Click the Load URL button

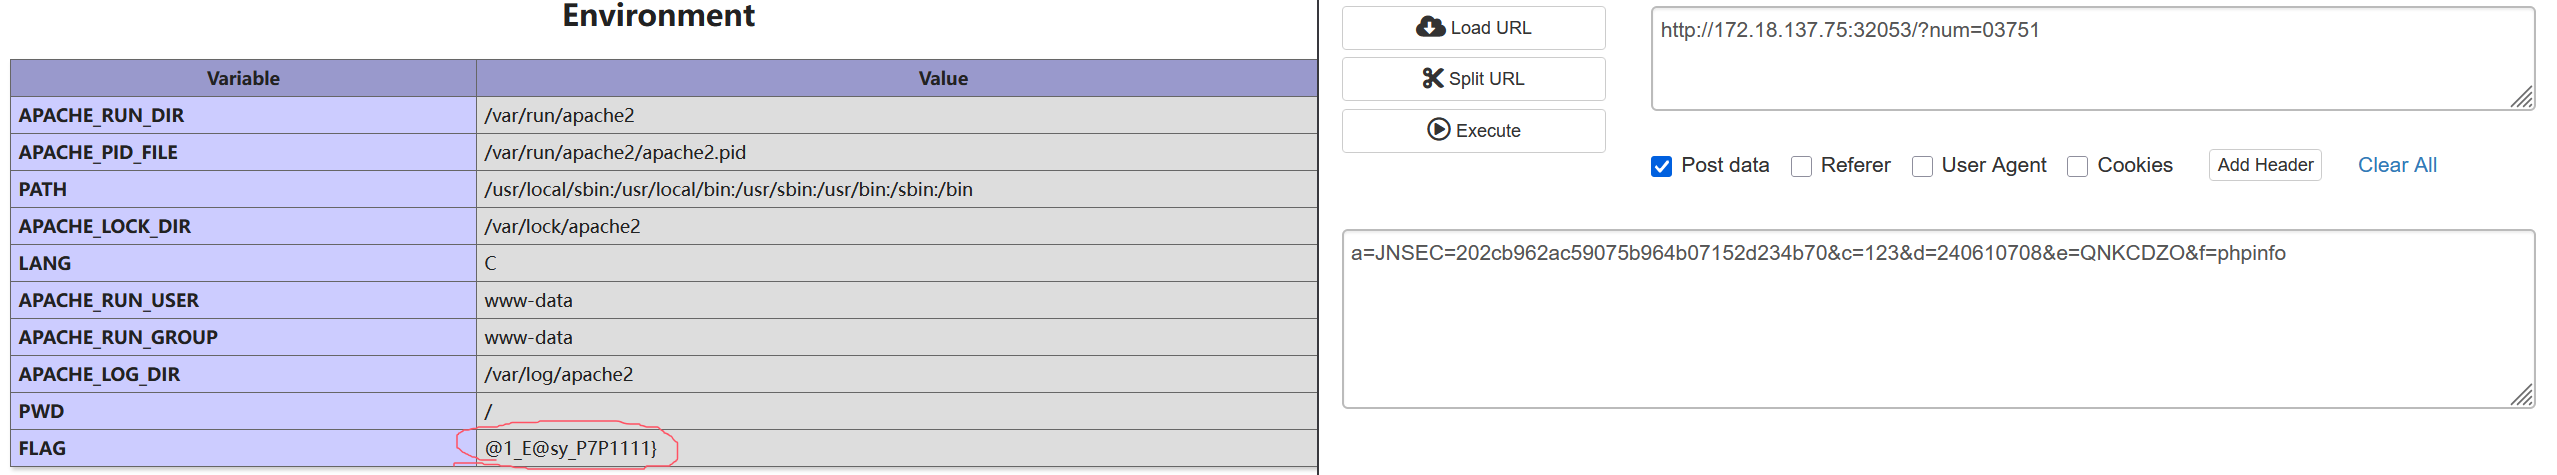click(1473, 28)
